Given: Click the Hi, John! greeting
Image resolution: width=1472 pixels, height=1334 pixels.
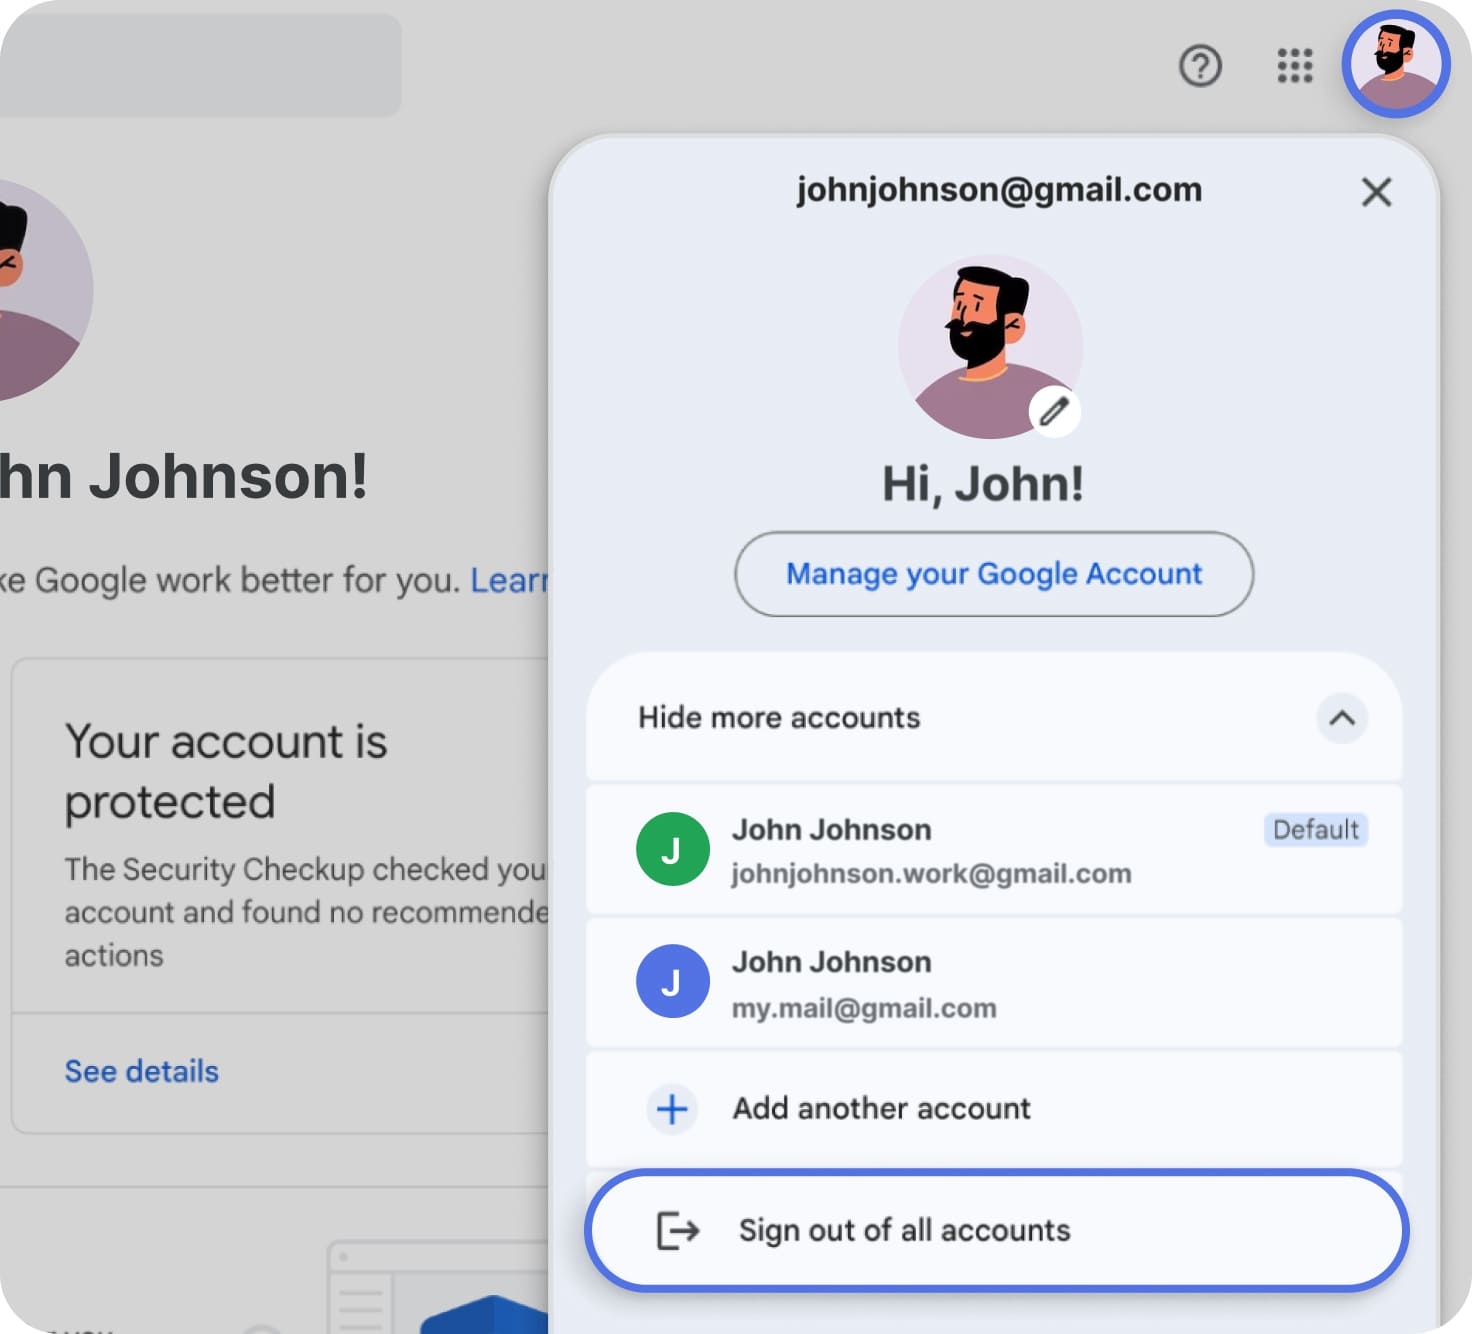Looking at the screenshot, I should tap(982, 484).
